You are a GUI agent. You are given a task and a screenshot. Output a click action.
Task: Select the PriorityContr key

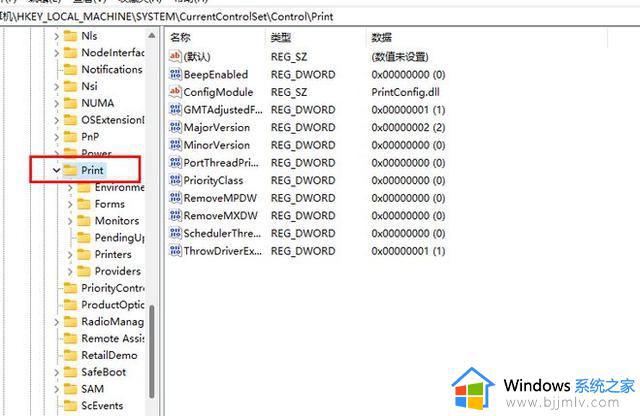(x=113, y=288)
